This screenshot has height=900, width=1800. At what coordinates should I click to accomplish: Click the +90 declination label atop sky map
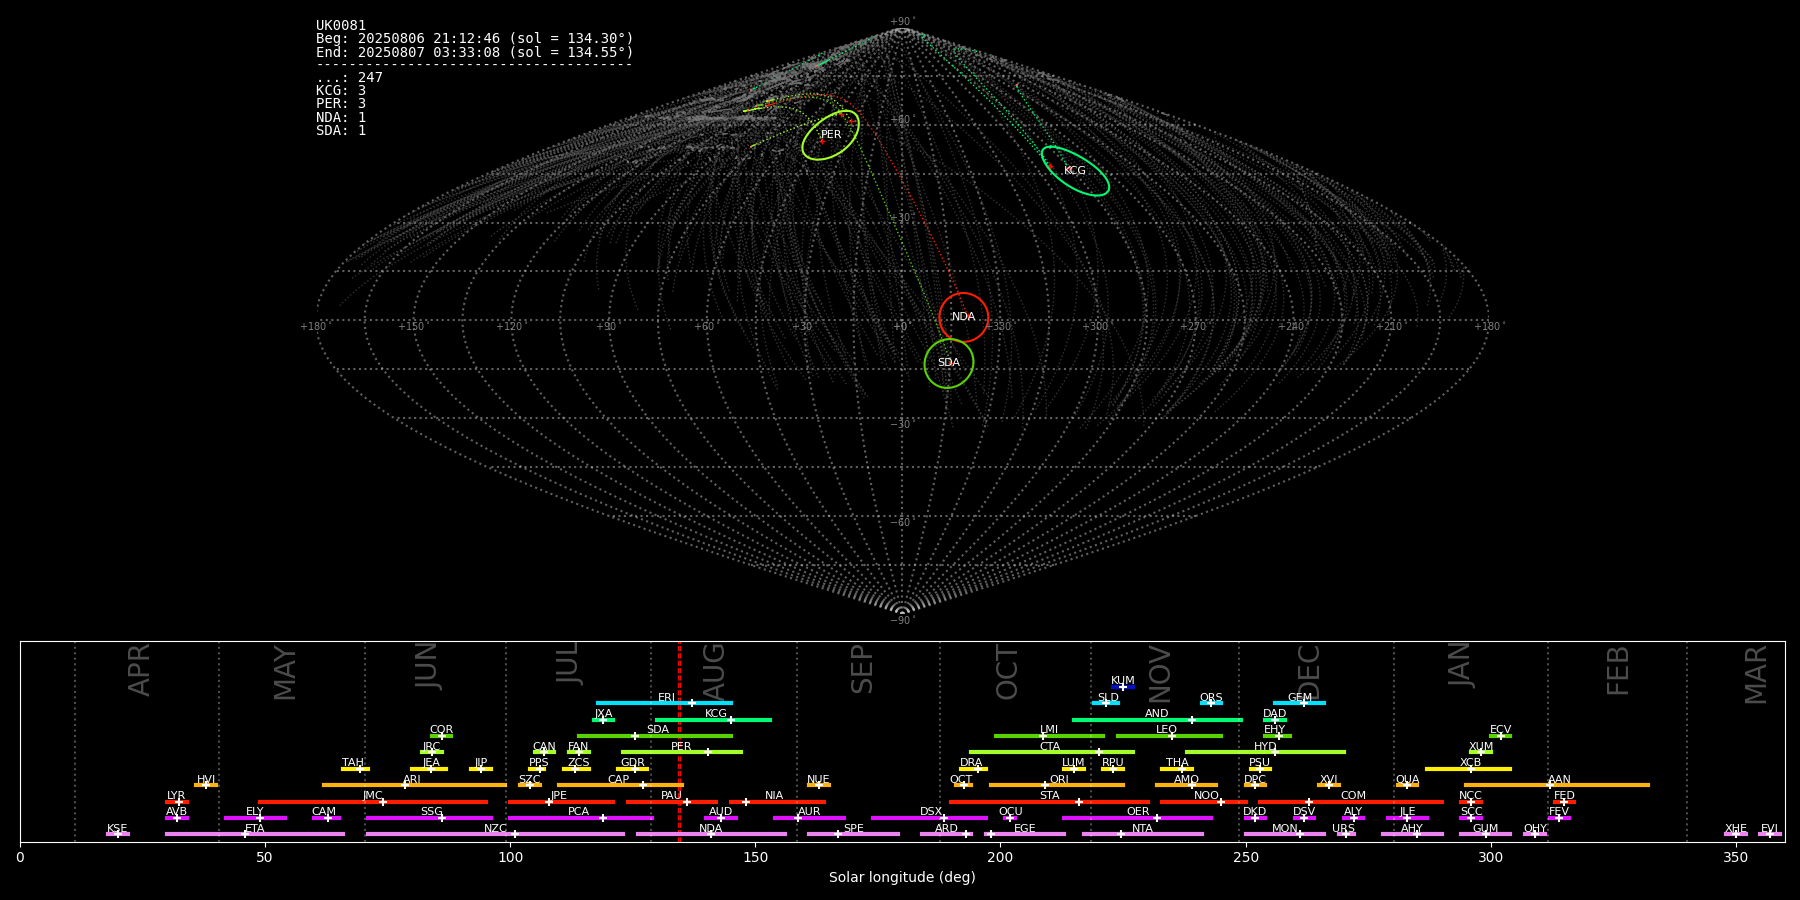[x=901, y=22]
